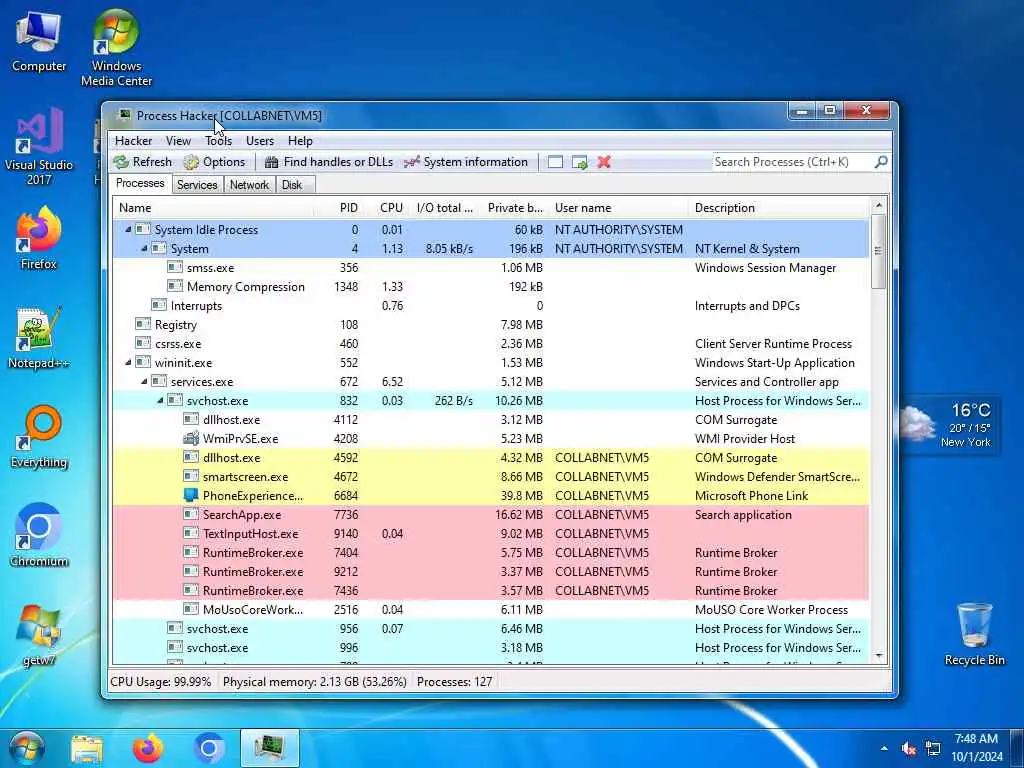The image size is (1024, 768).
Task: Collapse the services.exe tree node
Action: (x=144, y=381)
